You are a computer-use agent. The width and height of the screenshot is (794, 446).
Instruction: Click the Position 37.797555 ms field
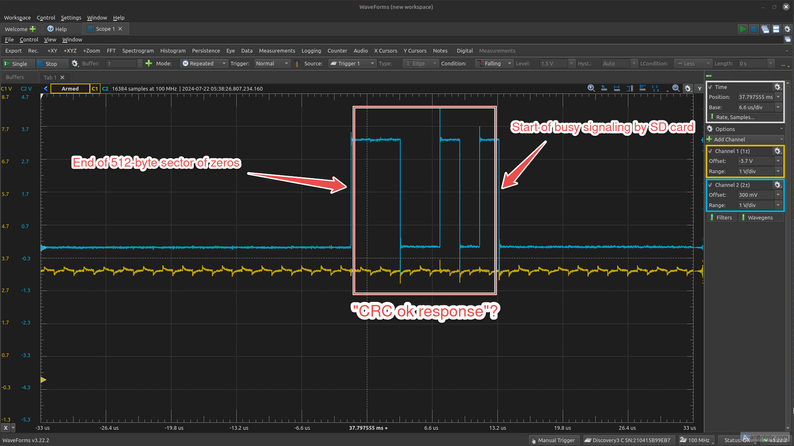pyautogui.click(x=756, y=97)
